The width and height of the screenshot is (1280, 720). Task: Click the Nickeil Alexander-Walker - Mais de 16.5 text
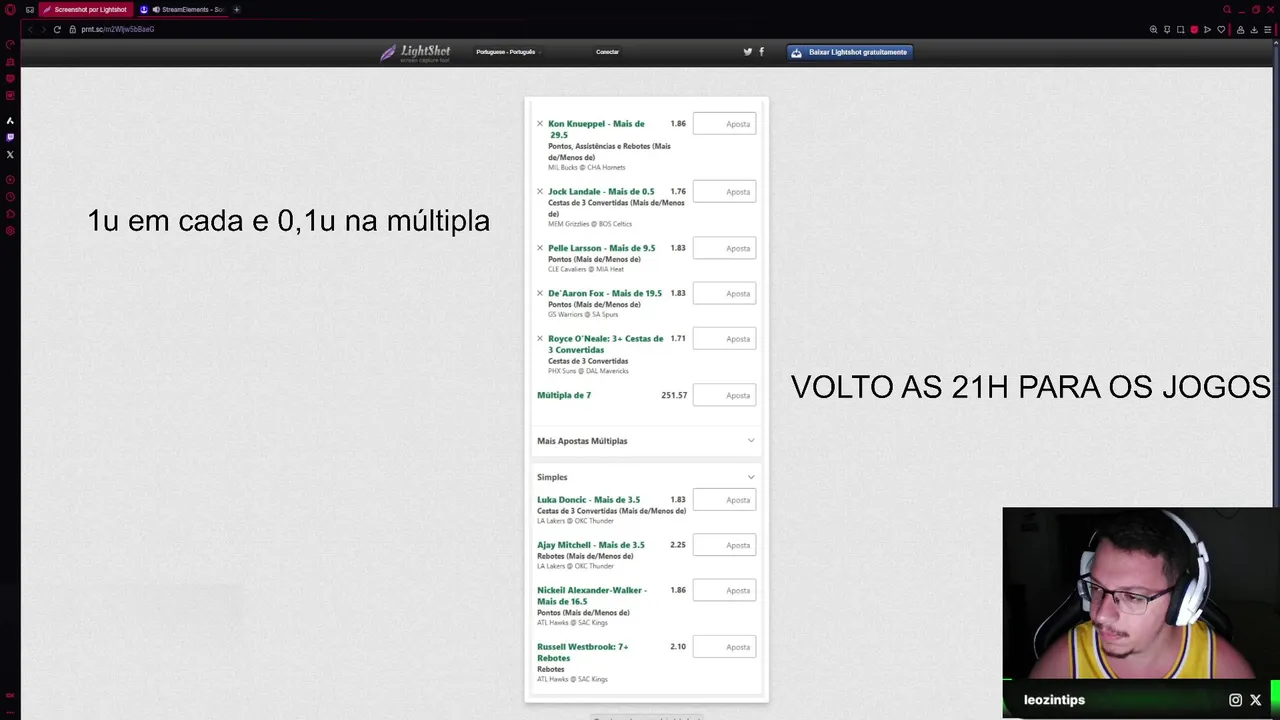pyautogui.click(x=592, y=596)
